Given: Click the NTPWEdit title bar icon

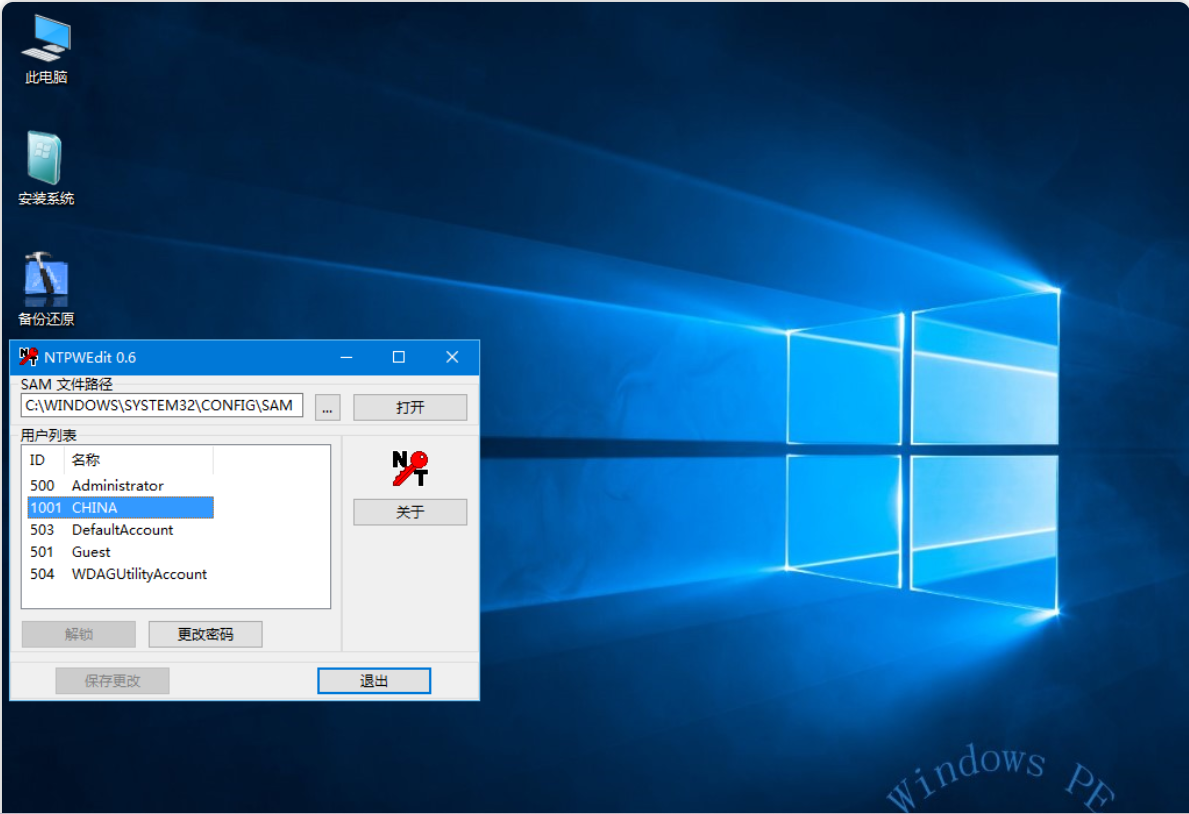Looking at the screenshot, I should pyautogui.click(x=28, y=357).
